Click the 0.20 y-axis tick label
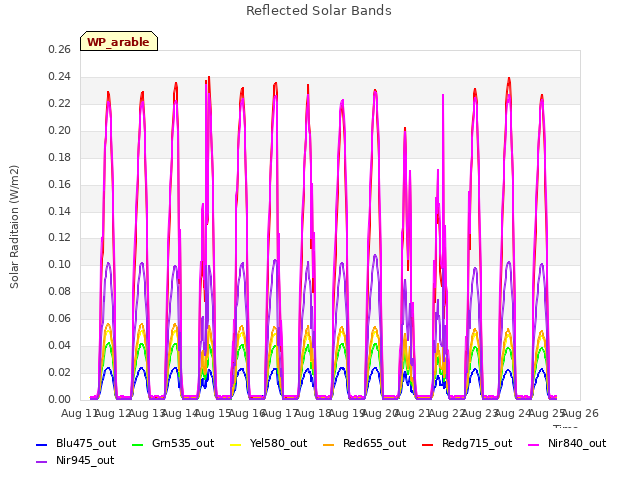Screen dimensions: 640x480 pos(60,130)
